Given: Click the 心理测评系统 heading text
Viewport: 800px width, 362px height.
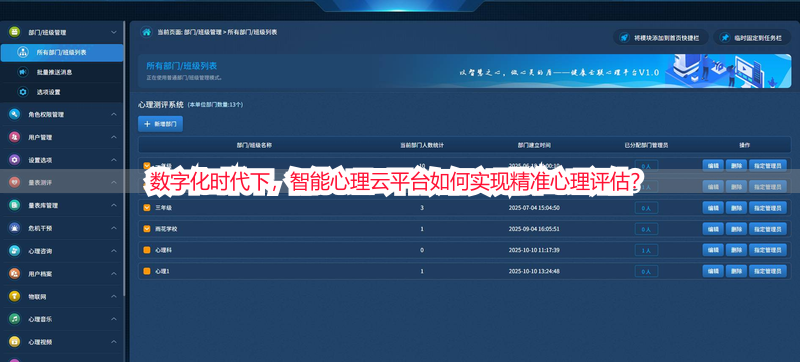Looking at the screenshot, I should (x=161, y=105).
